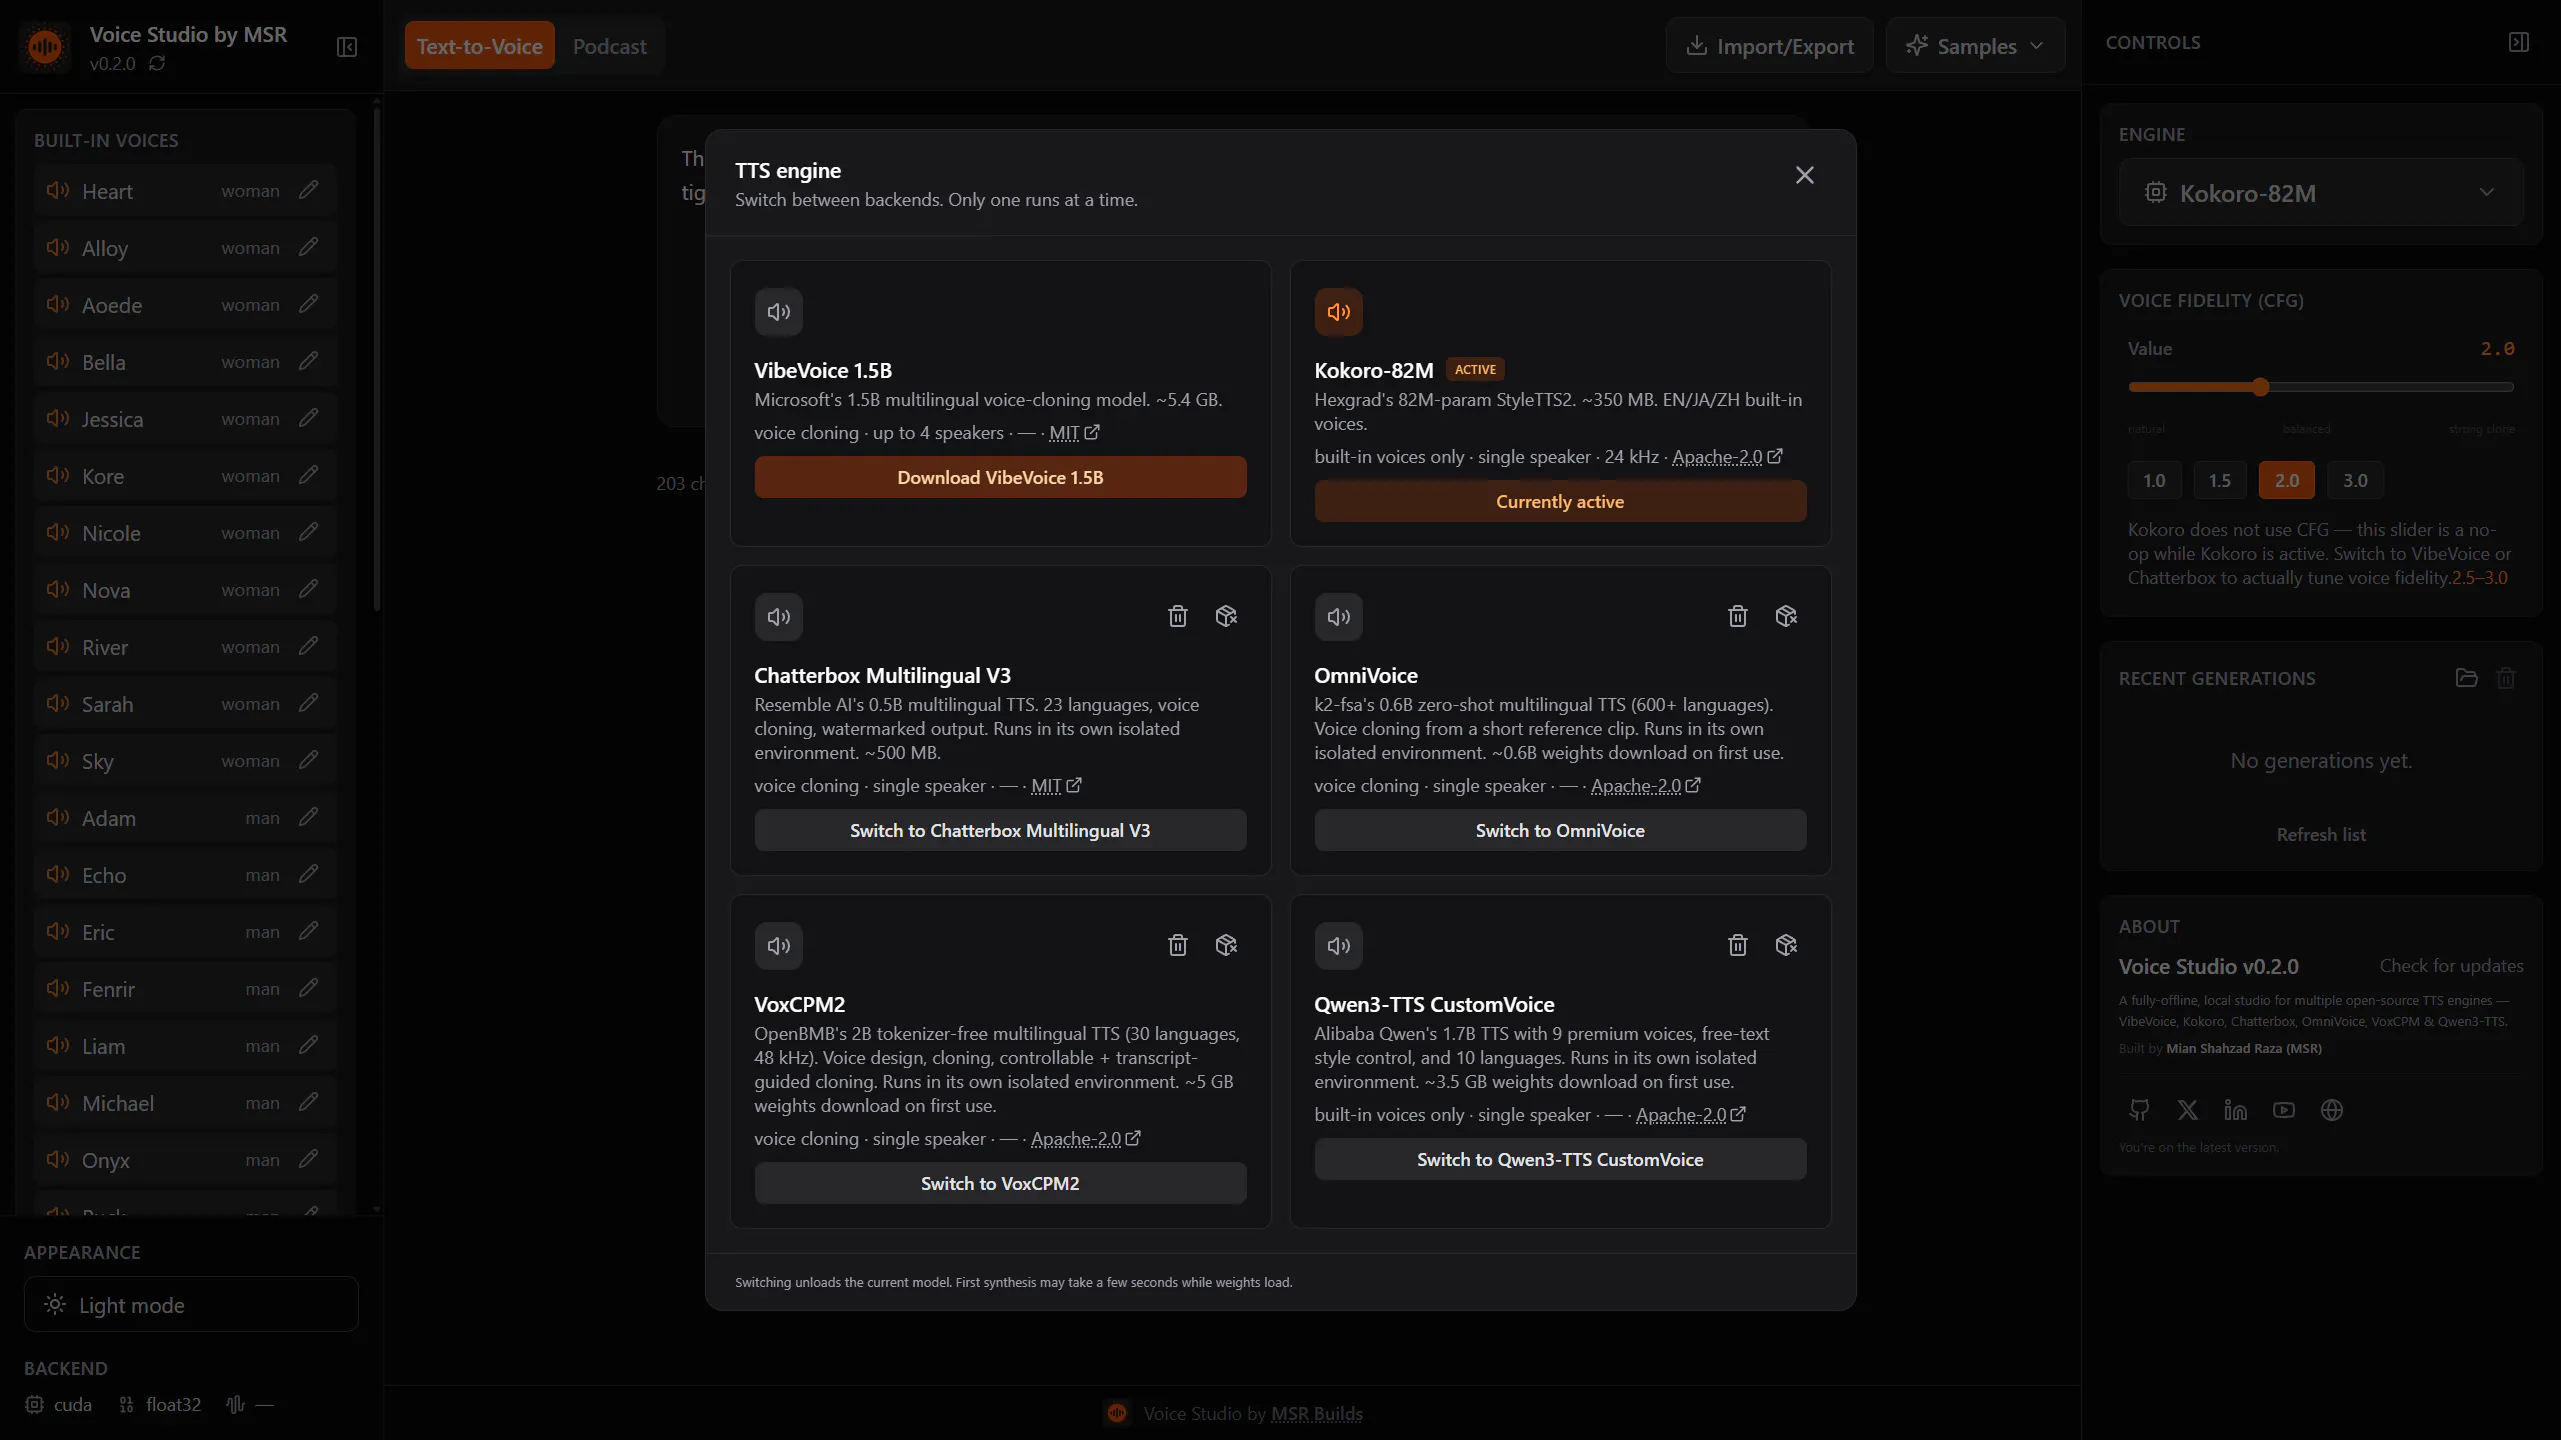Viewport: 2561px width, 1440px height.
Task: Open Kokoro Apache-2.0 license link
Action: (1727, 457)
